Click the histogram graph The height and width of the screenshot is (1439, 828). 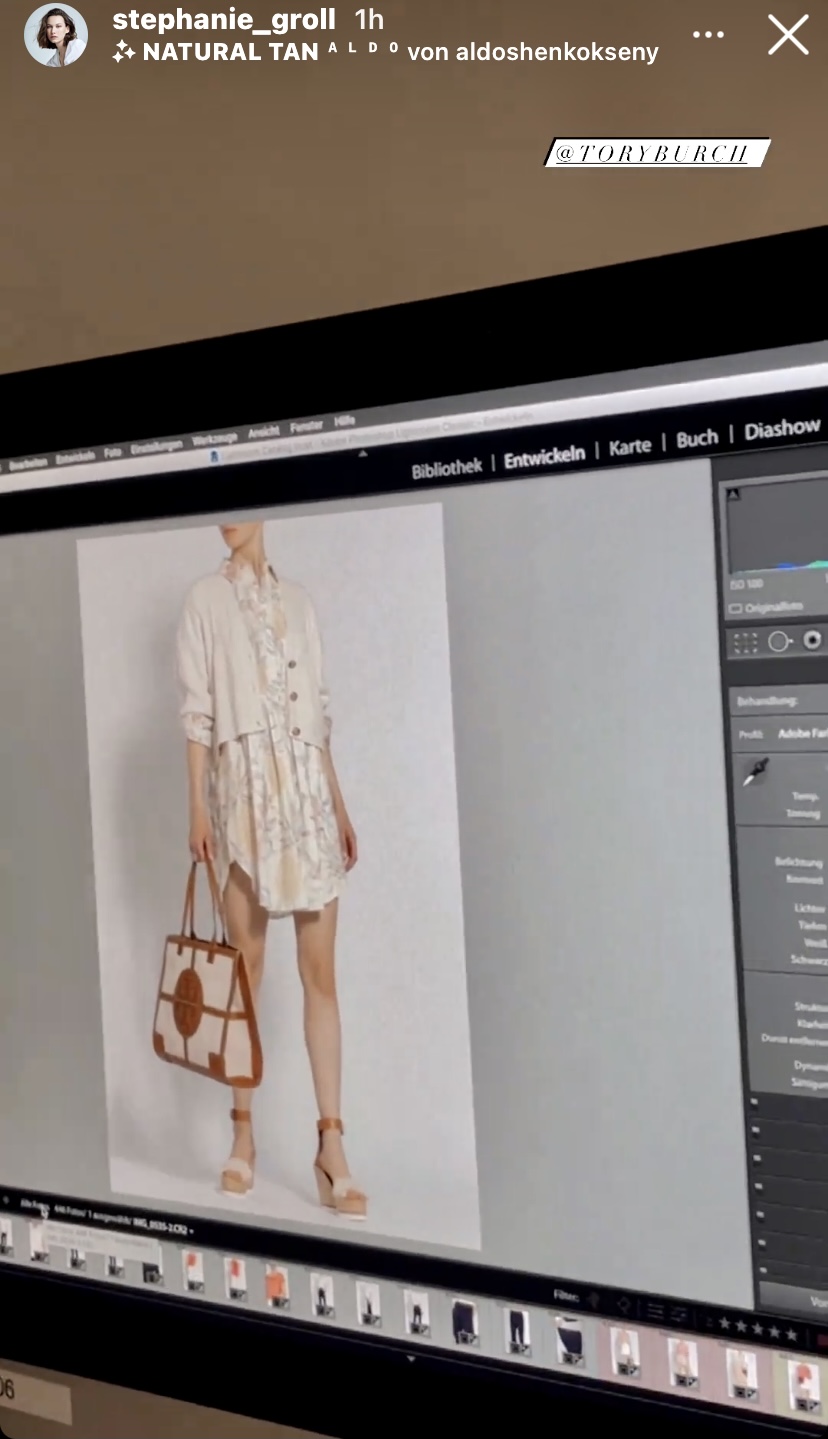tap(776, 528)
